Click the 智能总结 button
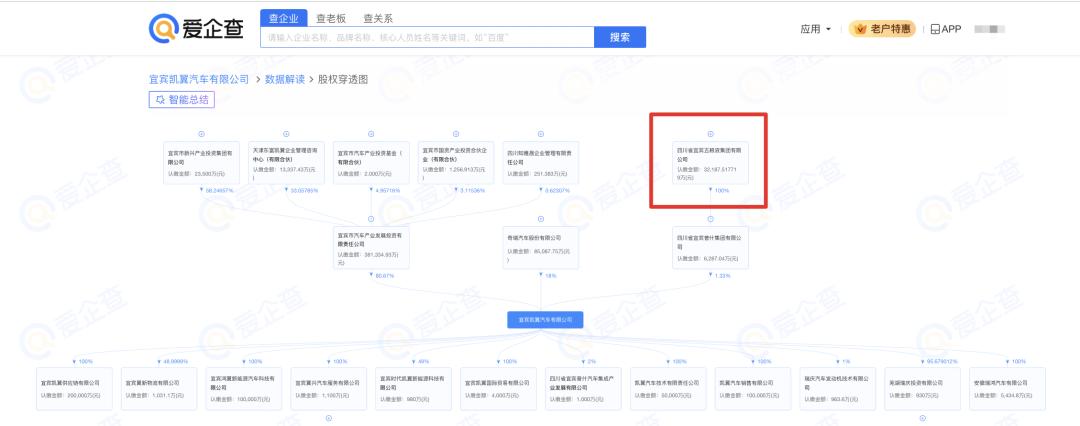This screenshot has width=1080, height=426. tap(181, 99)
